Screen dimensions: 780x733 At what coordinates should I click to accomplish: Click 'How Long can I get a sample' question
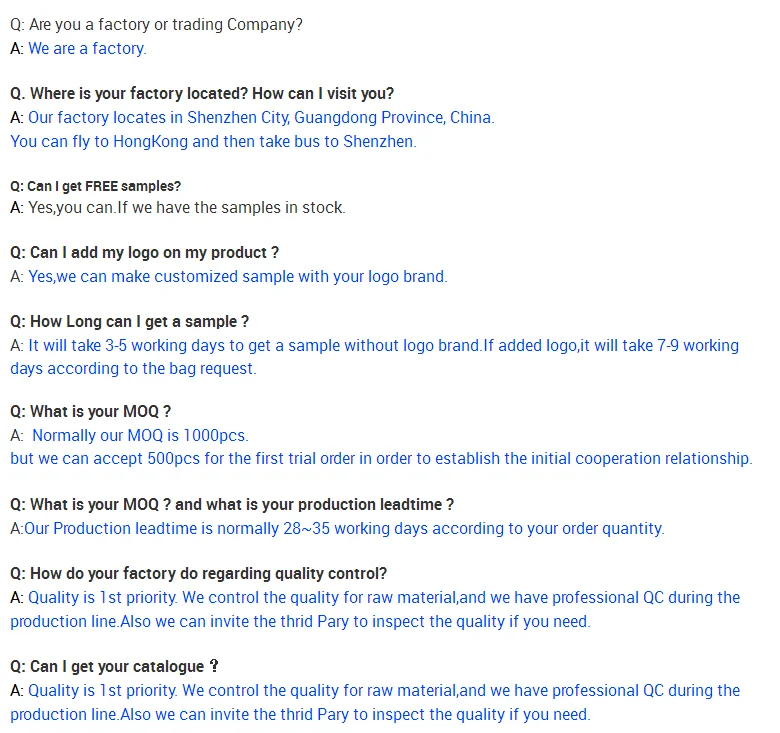[129, 322]
